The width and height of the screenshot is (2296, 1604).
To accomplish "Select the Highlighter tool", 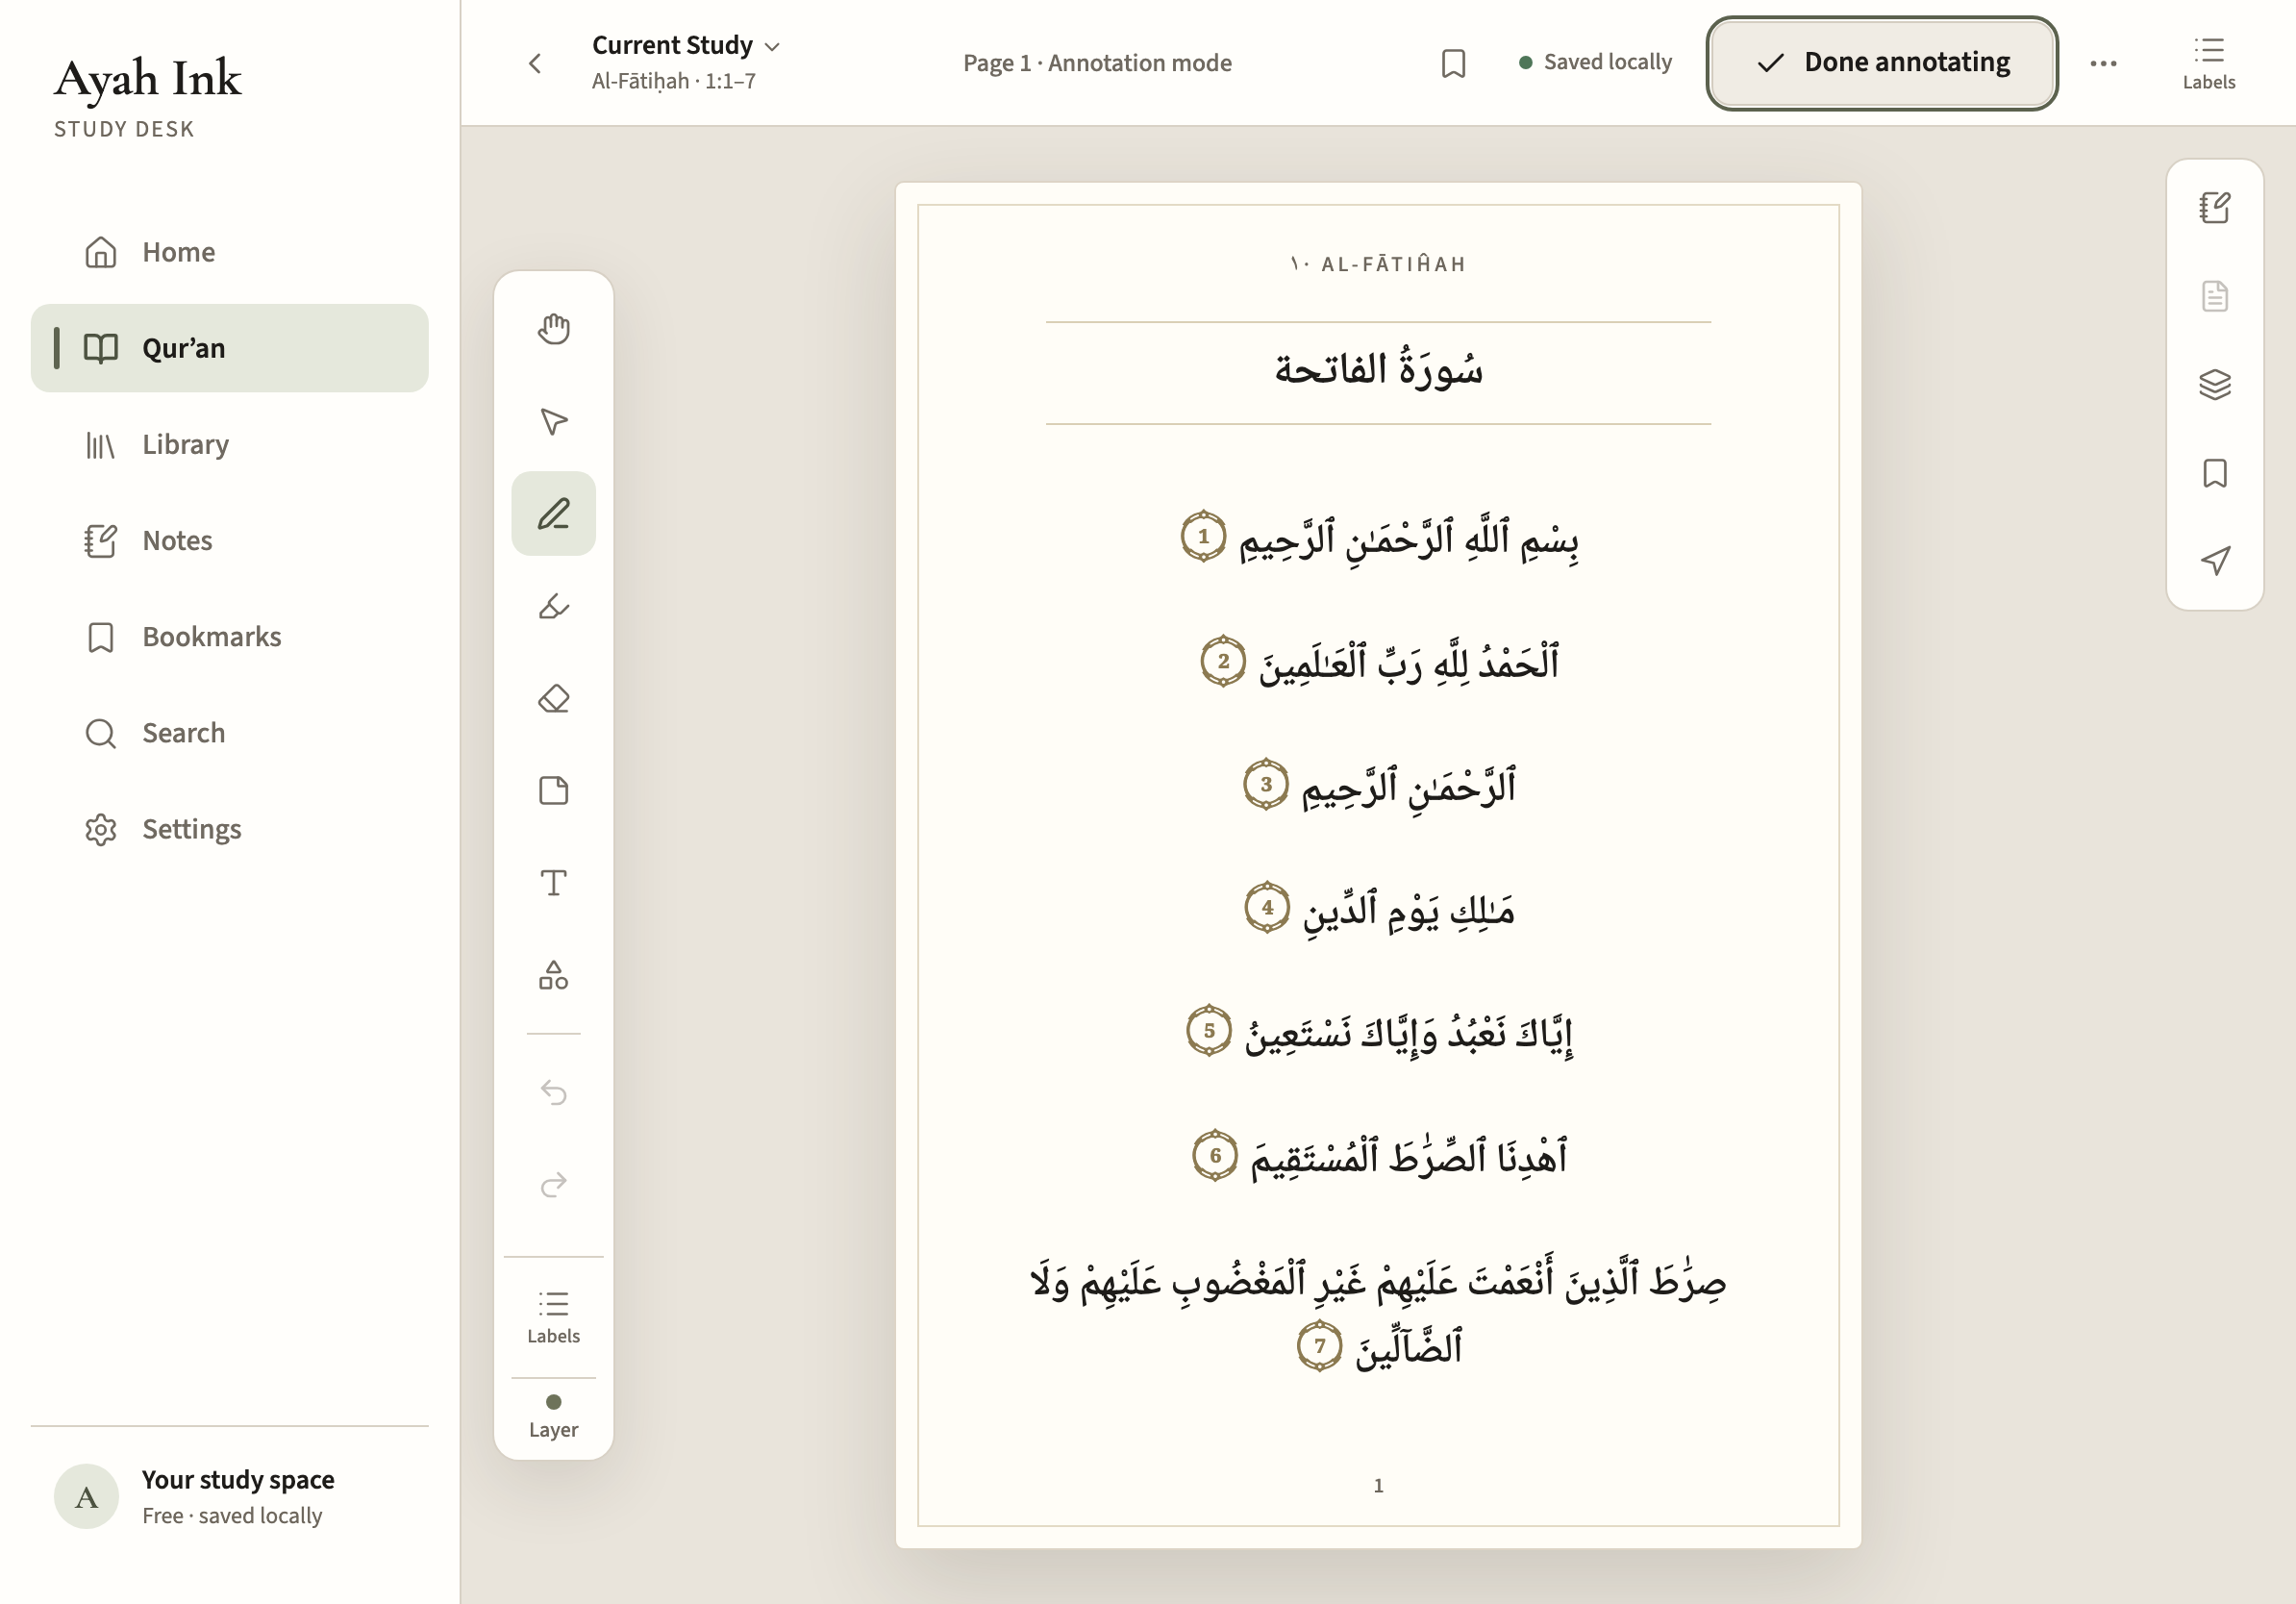I will (x=553, y=606).
